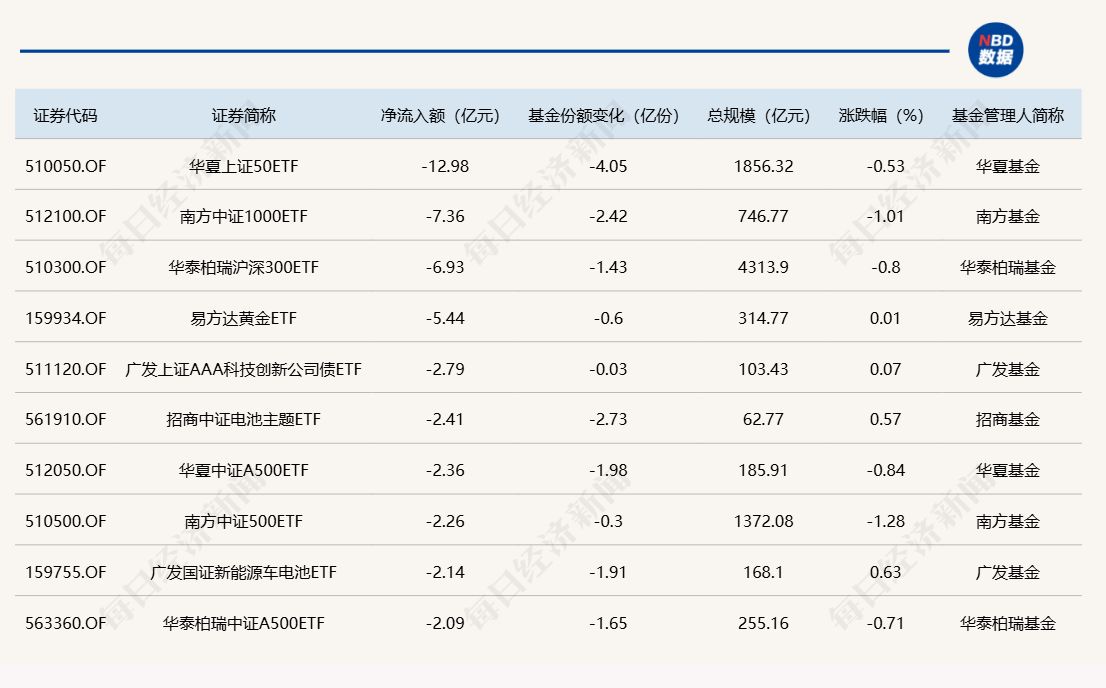Viewport: 1106px width, 688px height.
Task: Click the 证券简称 column header
Action: (x=243, y=115)
